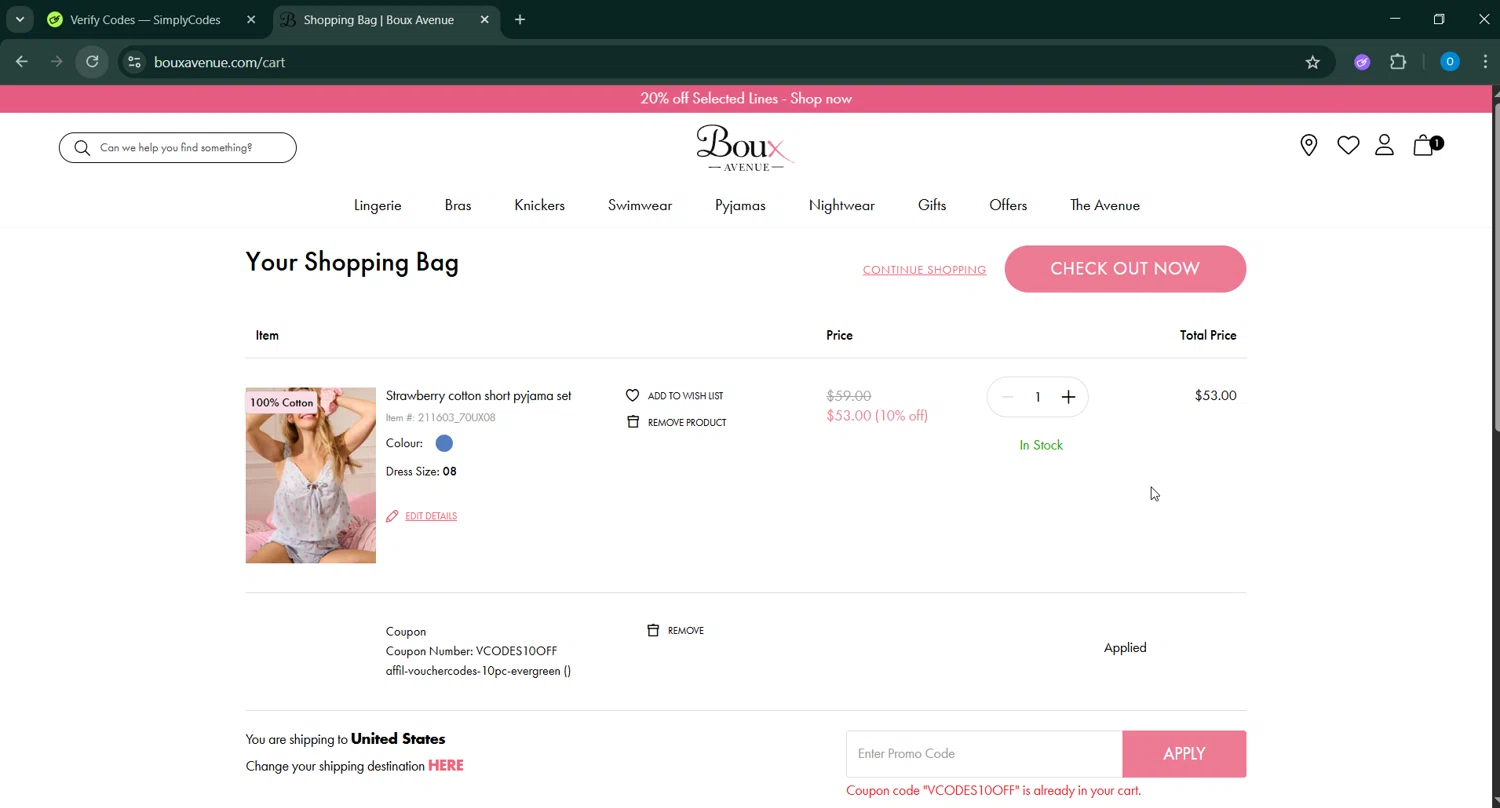
Task: Click the pencil icon beside Edit Details
Action: [x=392, y=516]
